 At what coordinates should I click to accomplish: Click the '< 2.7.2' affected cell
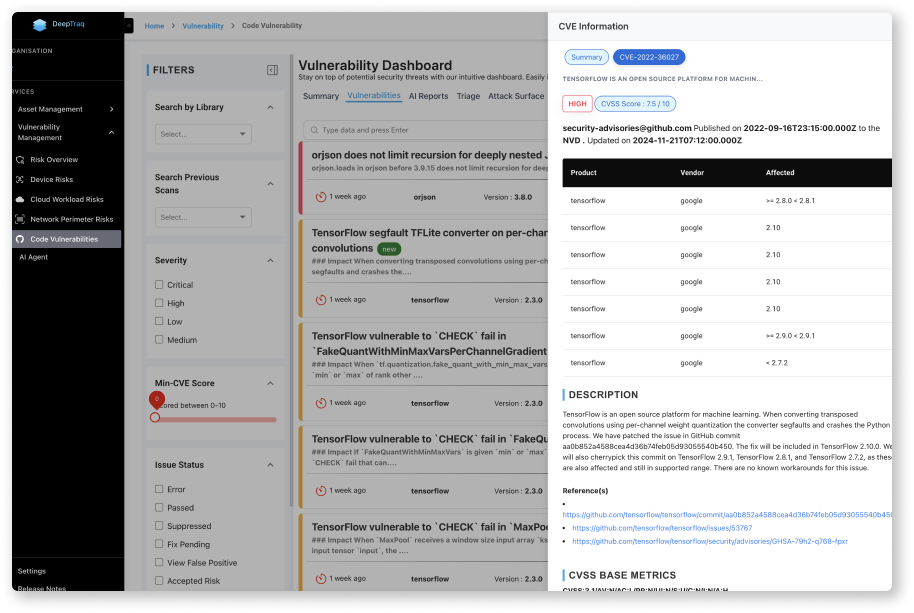click(x=776, y=362)
